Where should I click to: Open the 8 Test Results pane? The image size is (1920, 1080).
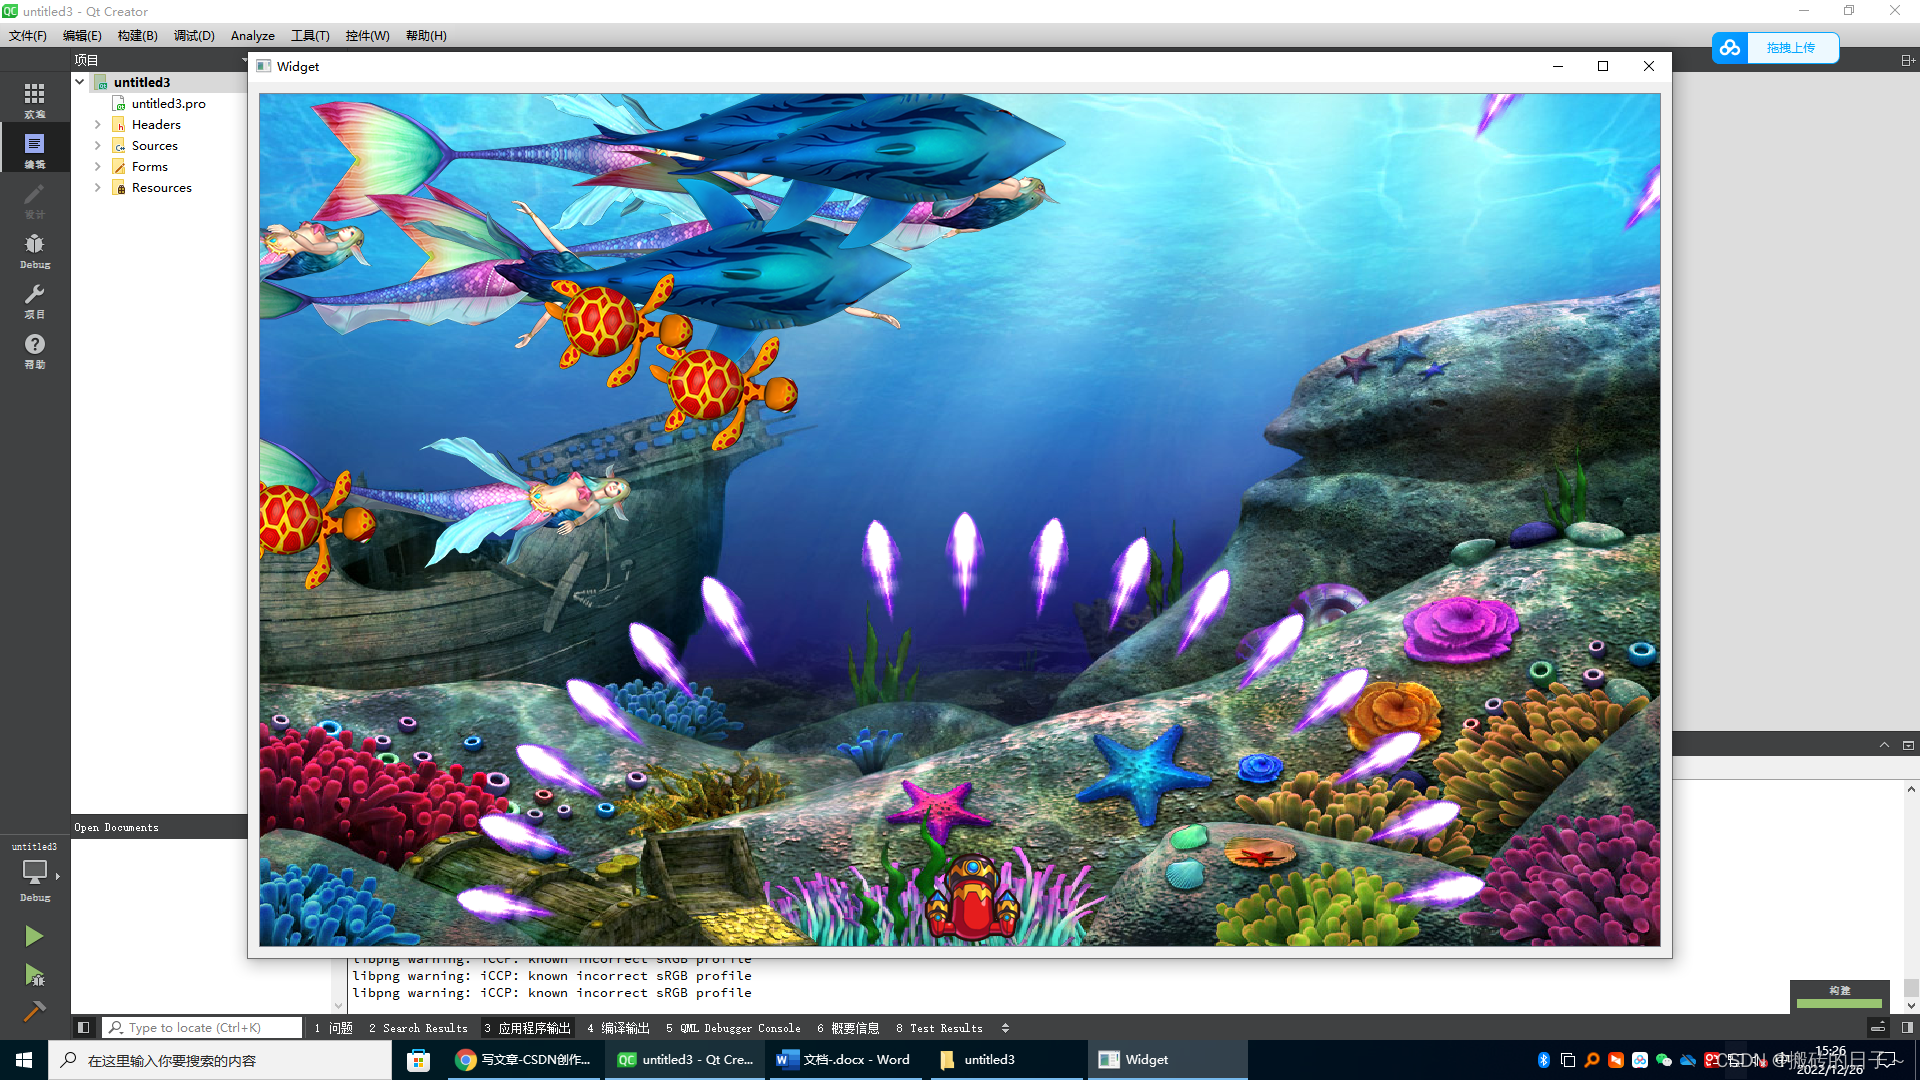939,1028
